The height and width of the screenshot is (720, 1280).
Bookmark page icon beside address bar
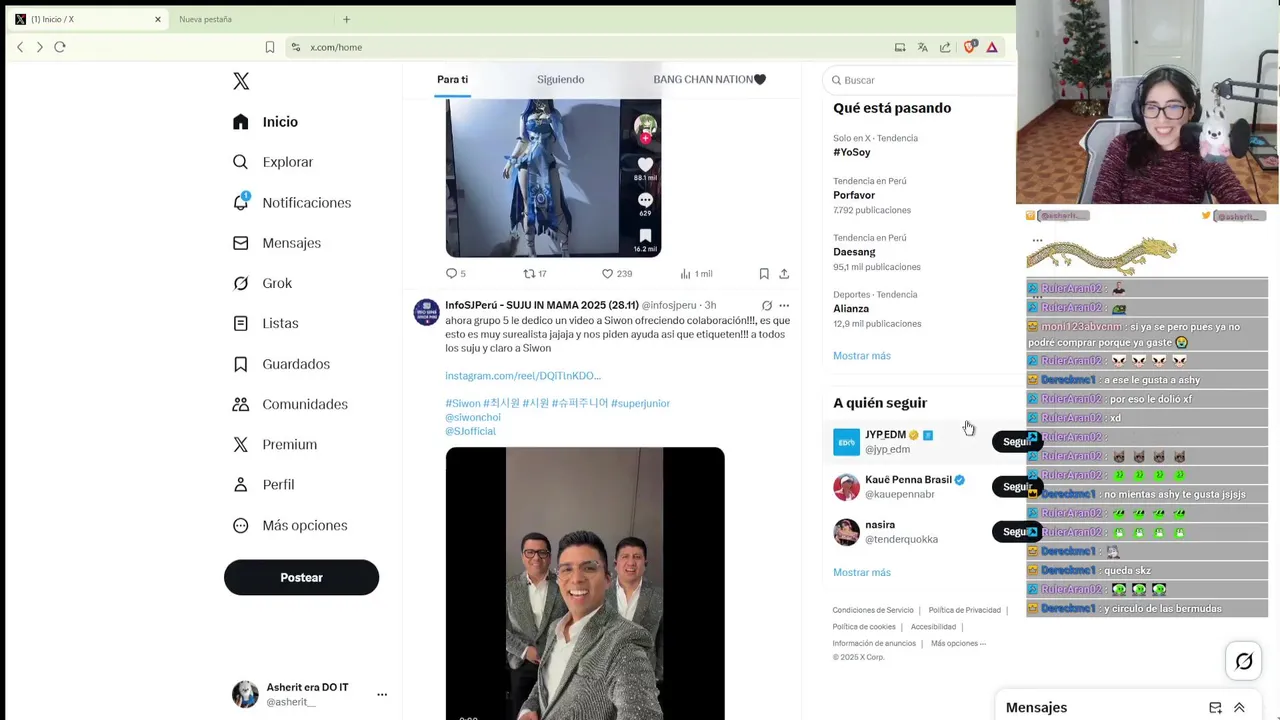pyautogui.click(x=269, y=47)
